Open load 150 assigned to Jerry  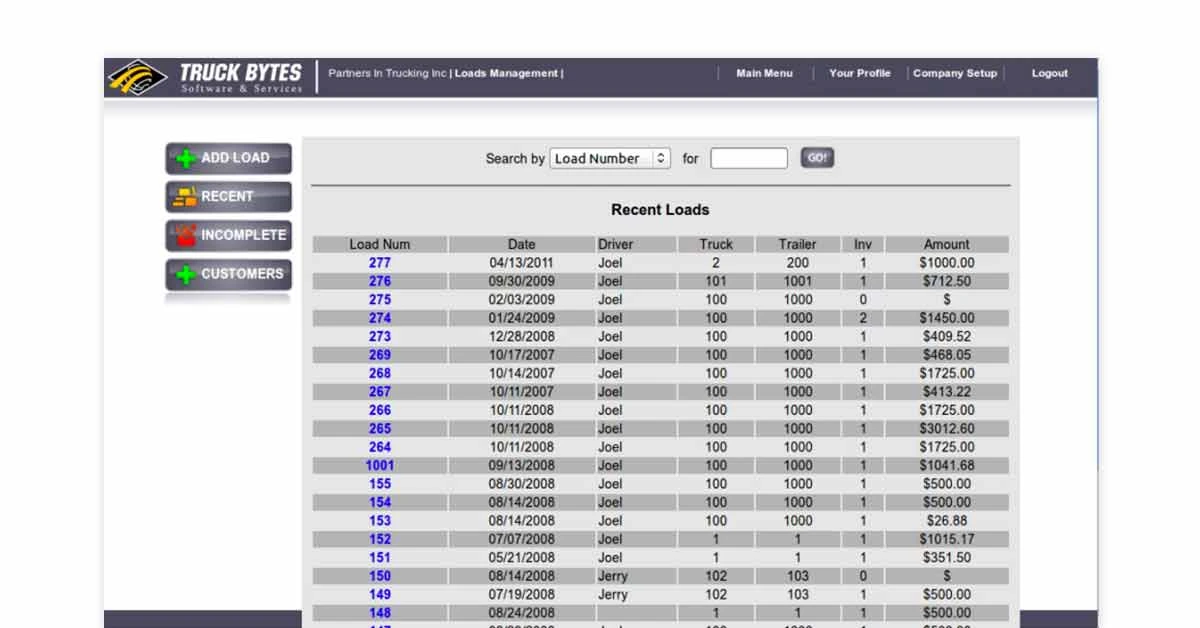pos(379,576)
